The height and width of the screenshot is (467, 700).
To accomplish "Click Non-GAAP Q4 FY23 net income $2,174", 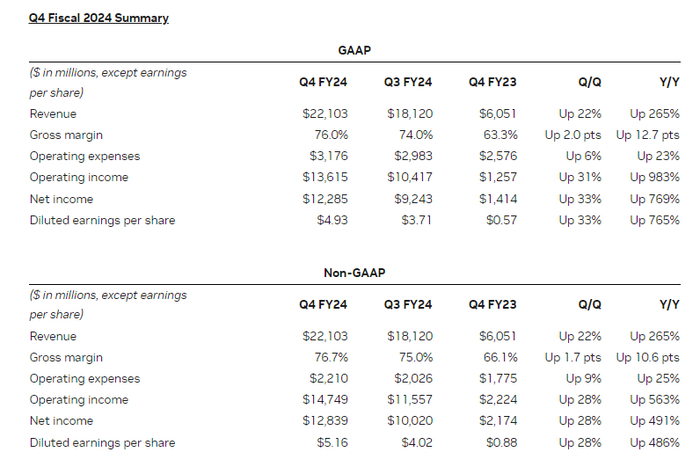I will [x=497, y=421].
